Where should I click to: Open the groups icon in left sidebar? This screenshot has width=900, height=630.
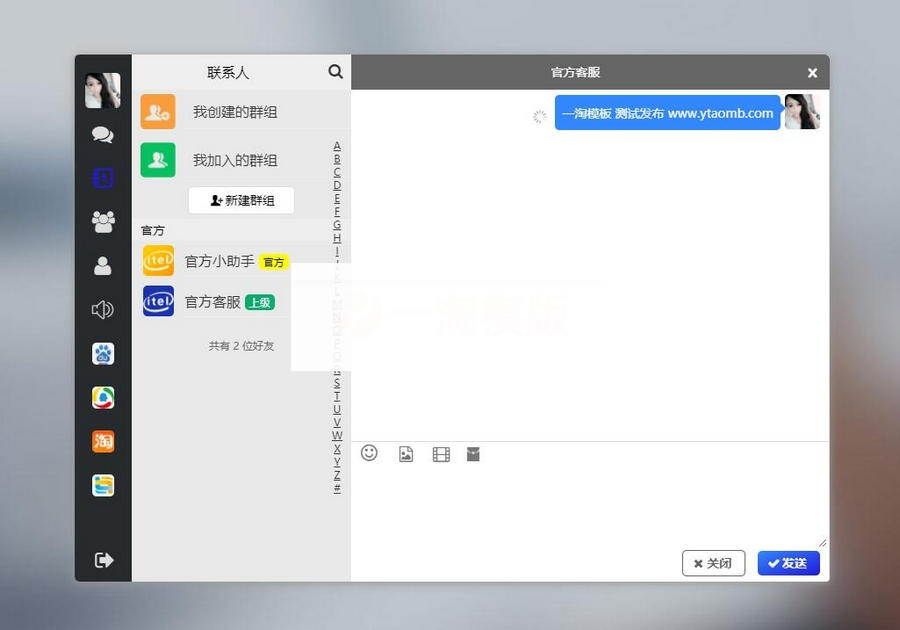(x=102, y=221)
